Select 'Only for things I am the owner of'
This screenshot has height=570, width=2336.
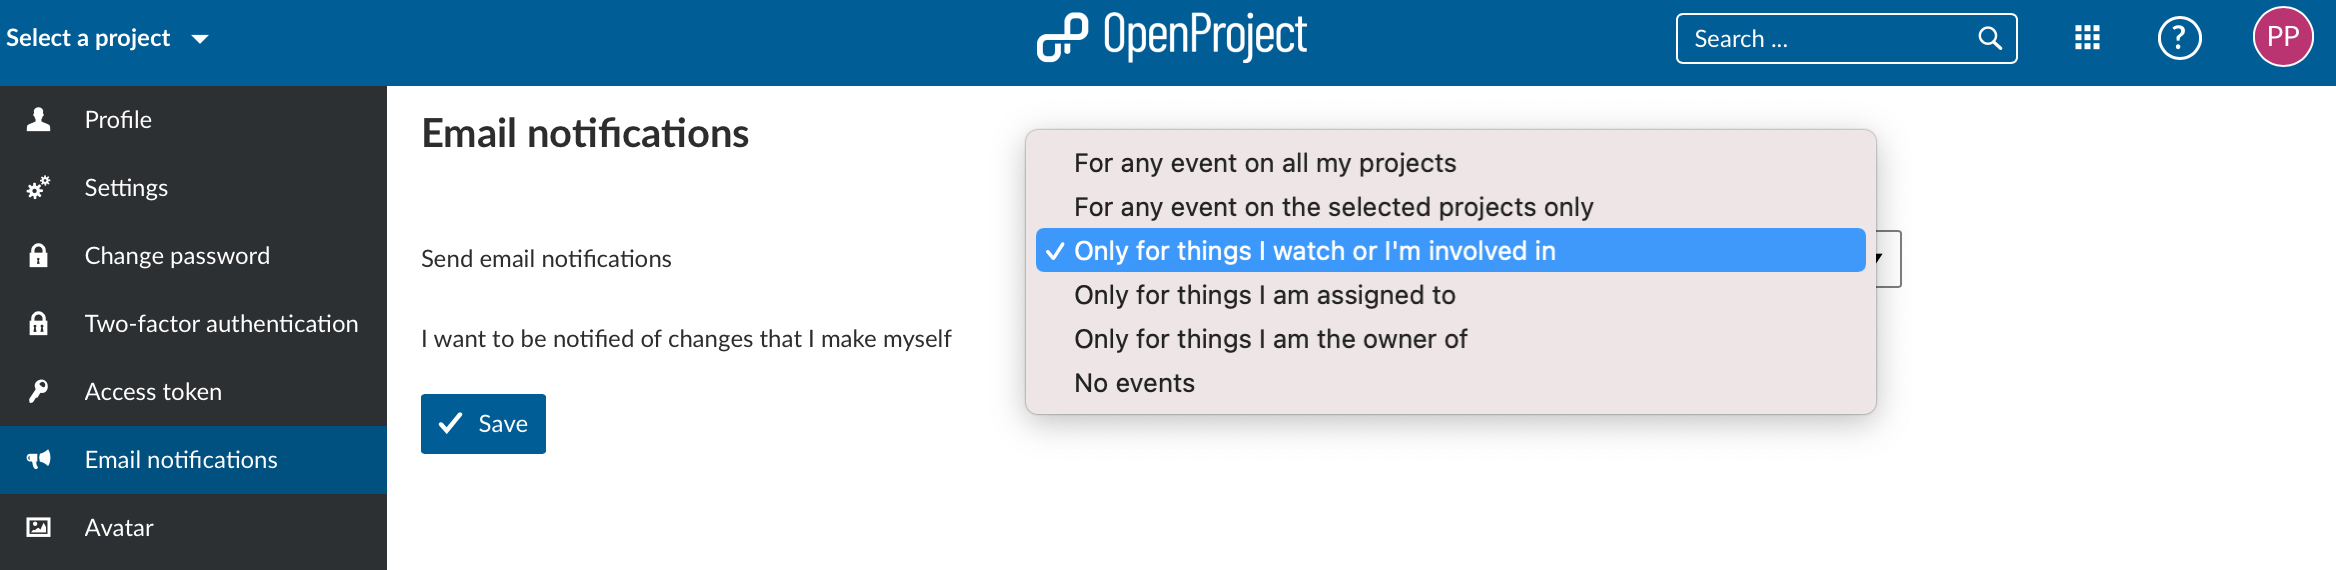point(1270,339)
